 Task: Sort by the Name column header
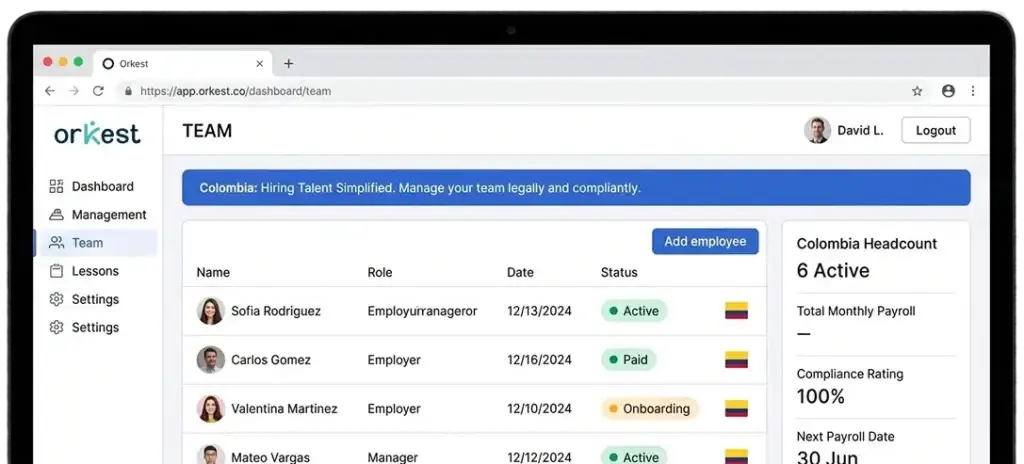tap(213, 273)
